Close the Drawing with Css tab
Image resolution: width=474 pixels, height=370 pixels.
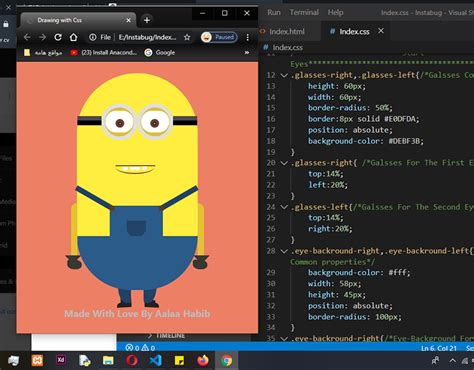128,20
